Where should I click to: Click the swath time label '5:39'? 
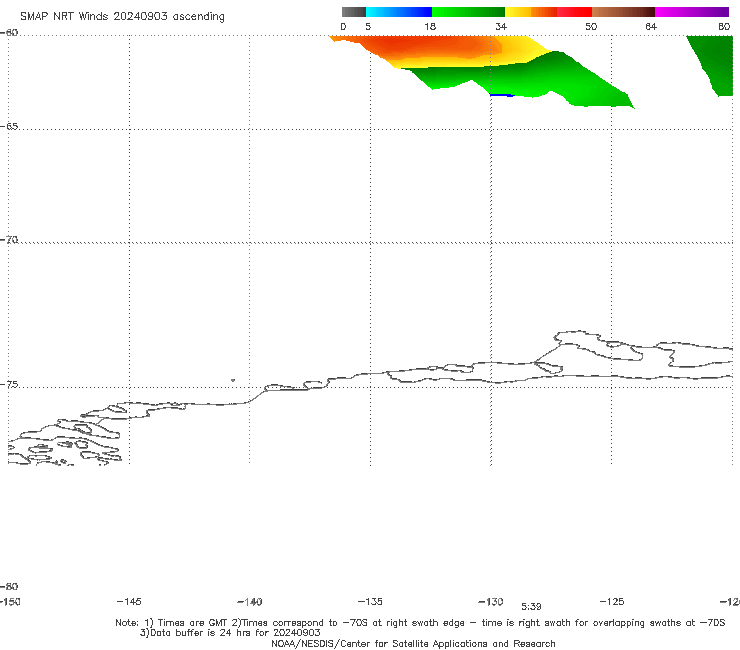[x=531, y=607]
